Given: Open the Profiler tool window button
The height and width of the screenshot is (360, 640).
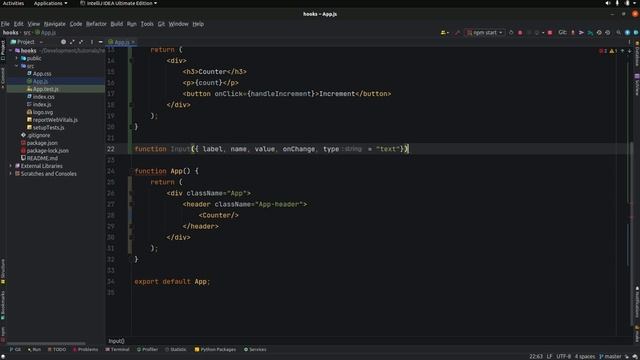Looking at the screenshot, I should tap(147, 349).
